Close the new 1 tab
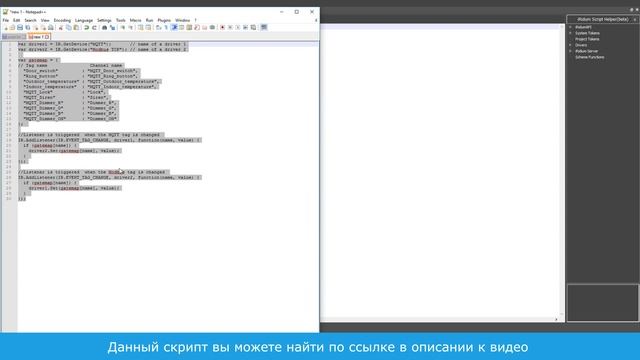The height and width of the screenshot is (360, 640). [47, 37]
